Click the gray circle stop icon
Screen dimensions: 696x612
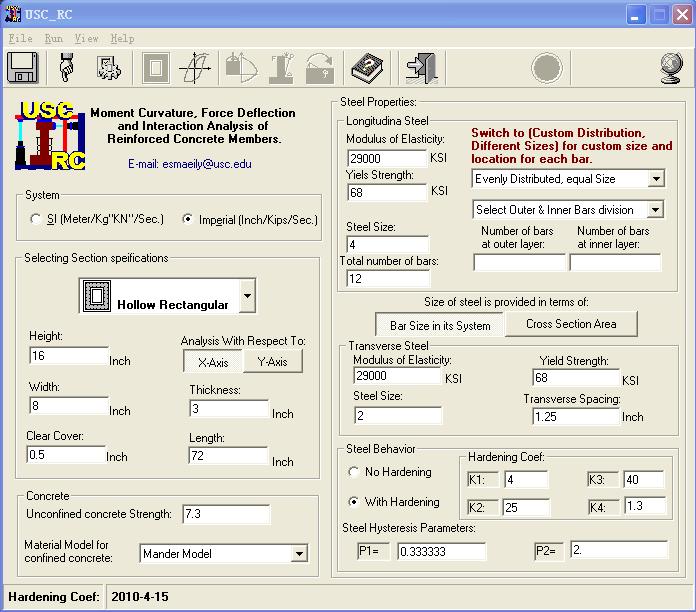pos(546,68)
